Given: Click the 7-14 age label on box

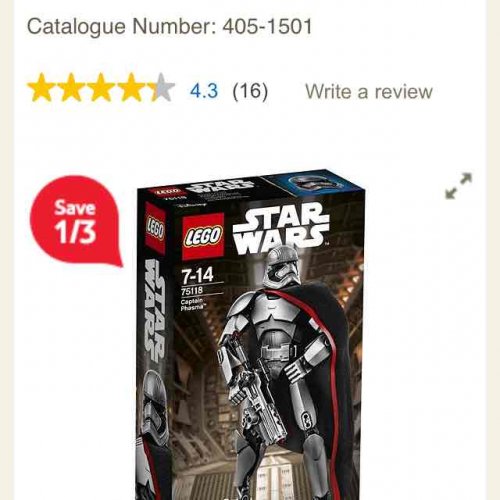Looking at the screenshot, I should click(197, 276).
